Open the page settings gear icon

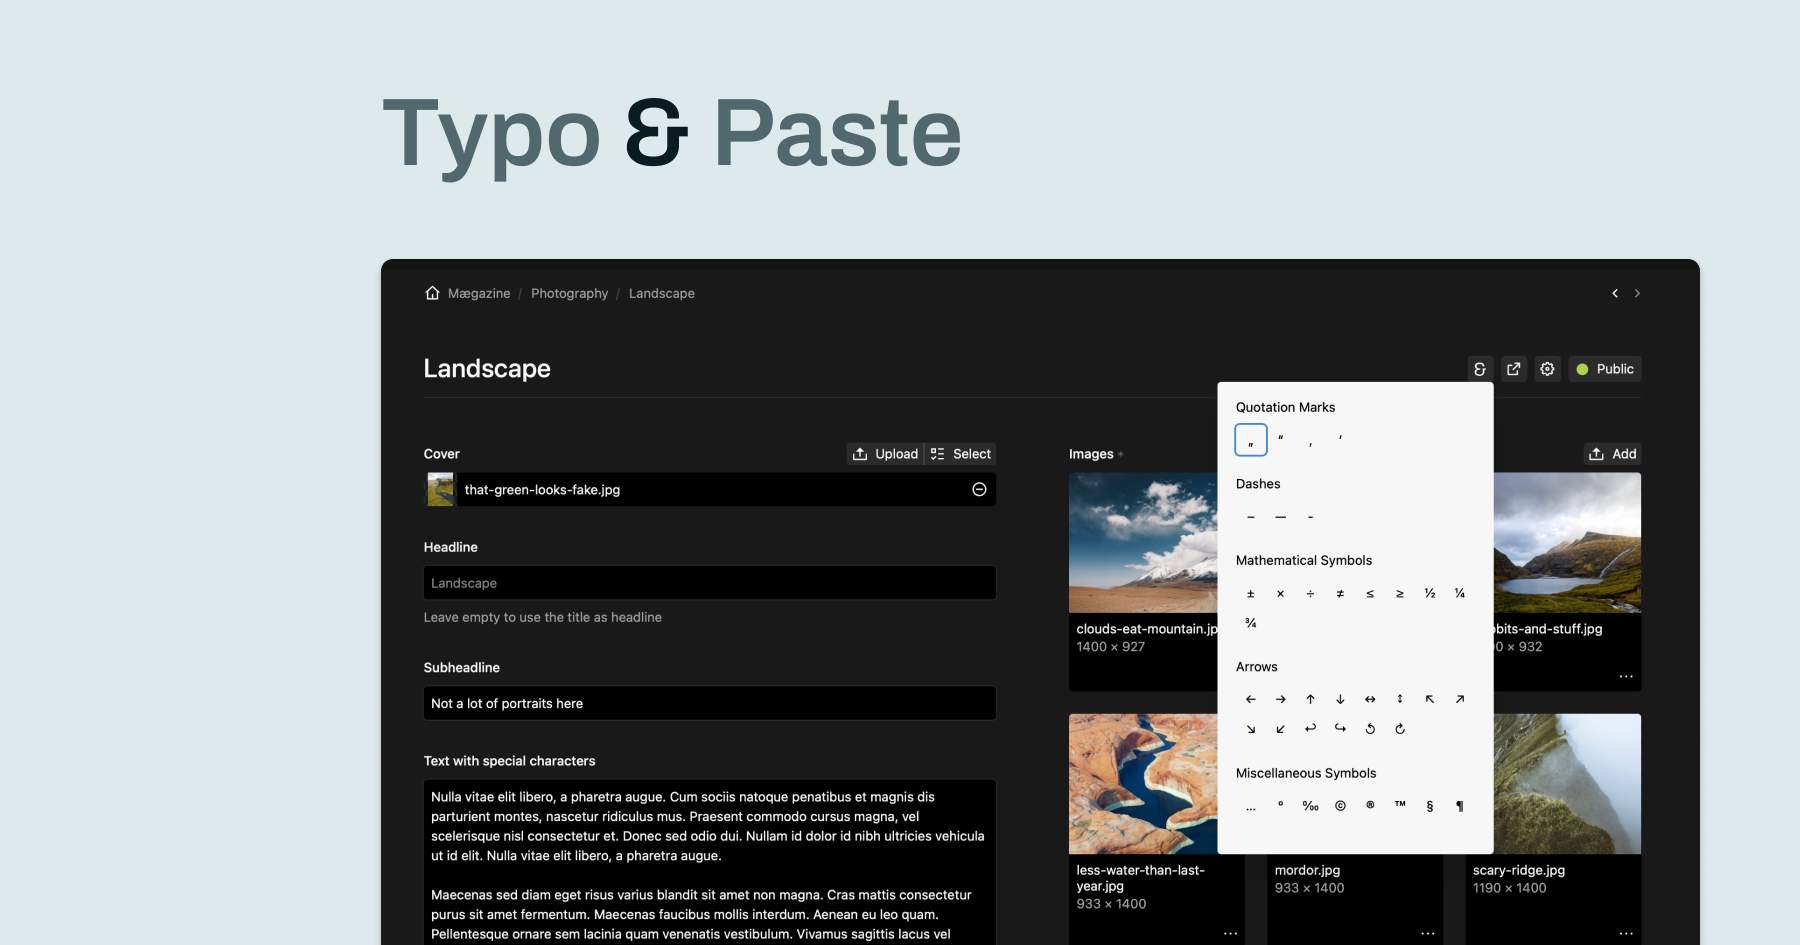point(1547,369)
